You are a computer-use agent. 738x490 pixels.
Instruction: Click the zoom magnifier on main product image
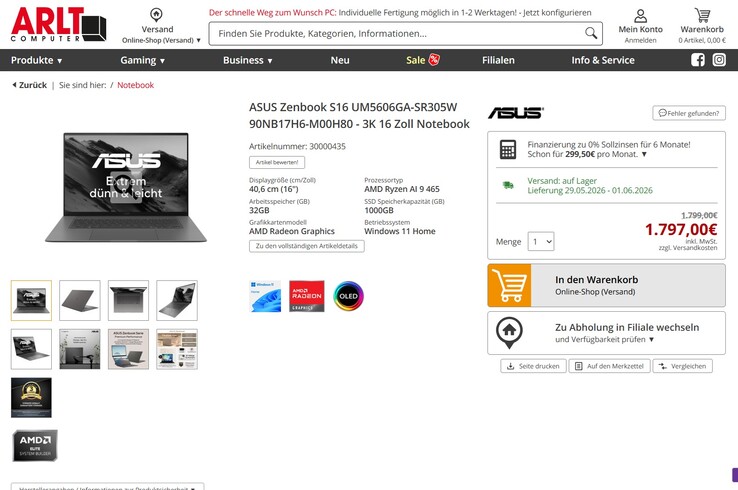tap(126, 188)
